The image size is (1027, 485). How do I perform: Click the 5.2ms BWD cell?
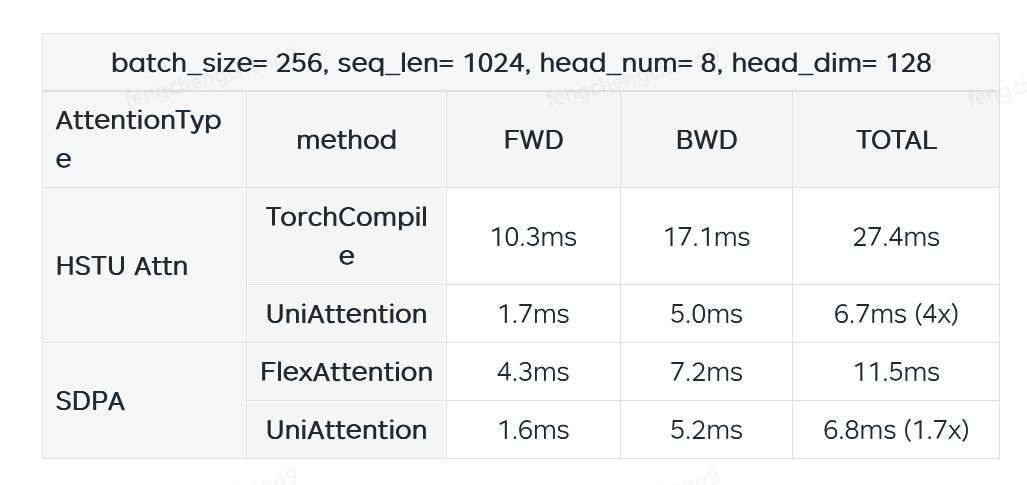[x=706, y=430]
